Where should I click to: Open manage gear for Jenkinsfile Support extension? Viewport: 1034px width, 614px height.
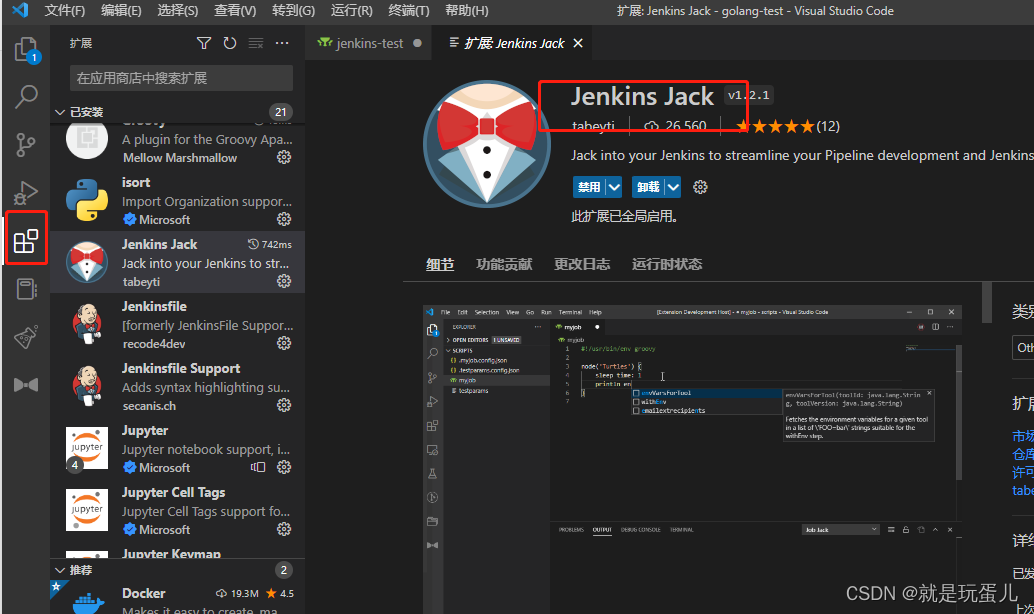[284, 405]
